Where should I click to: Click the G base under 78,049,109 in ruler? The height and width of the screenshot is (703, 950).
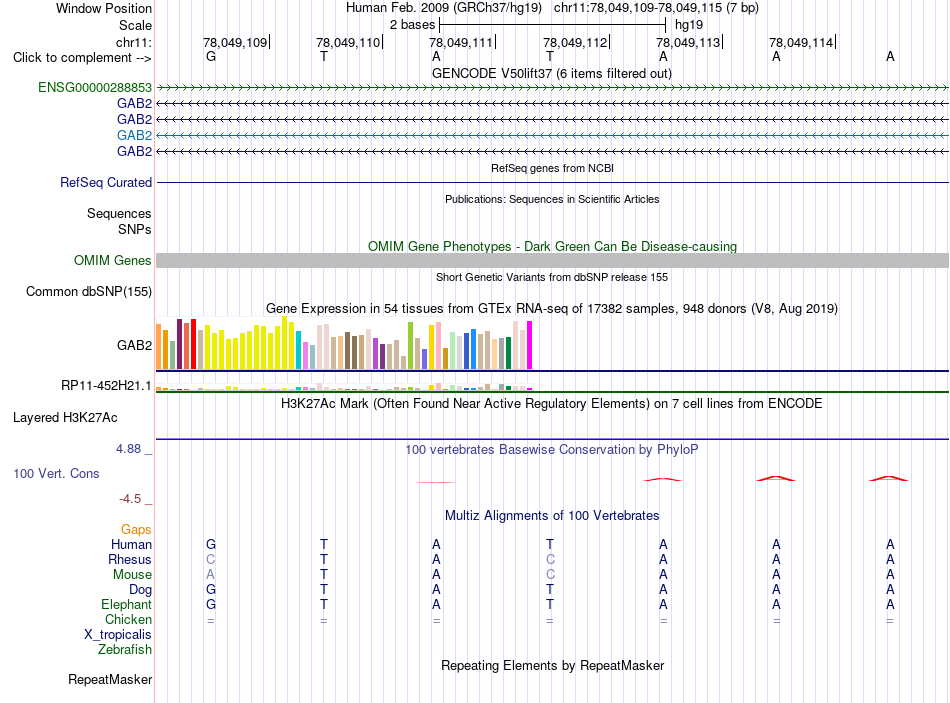click(211, 56)
